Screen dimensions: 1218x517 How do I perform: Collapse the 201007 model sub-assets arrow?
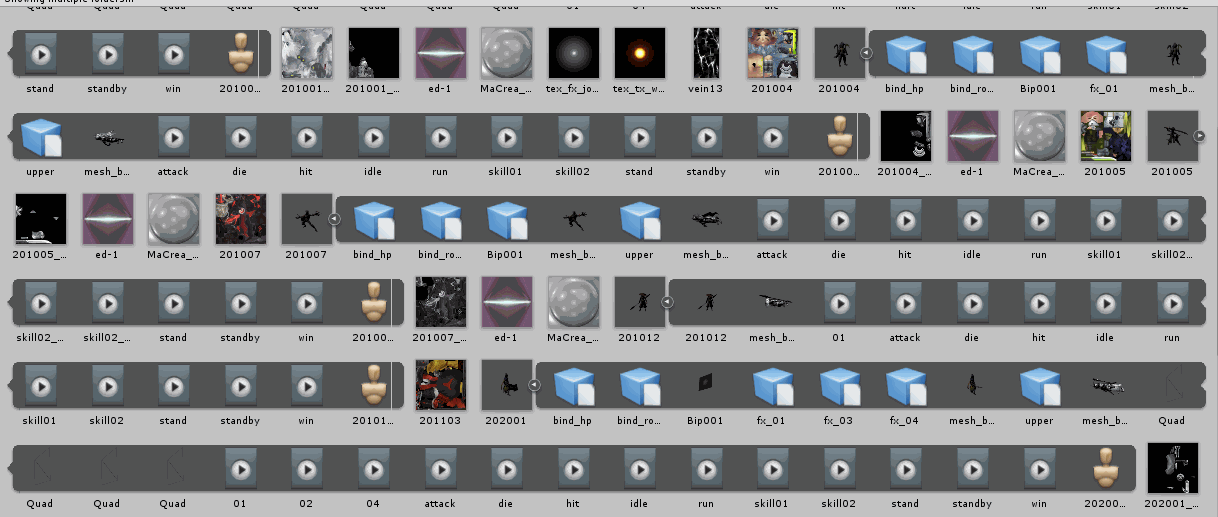point(335,219)
